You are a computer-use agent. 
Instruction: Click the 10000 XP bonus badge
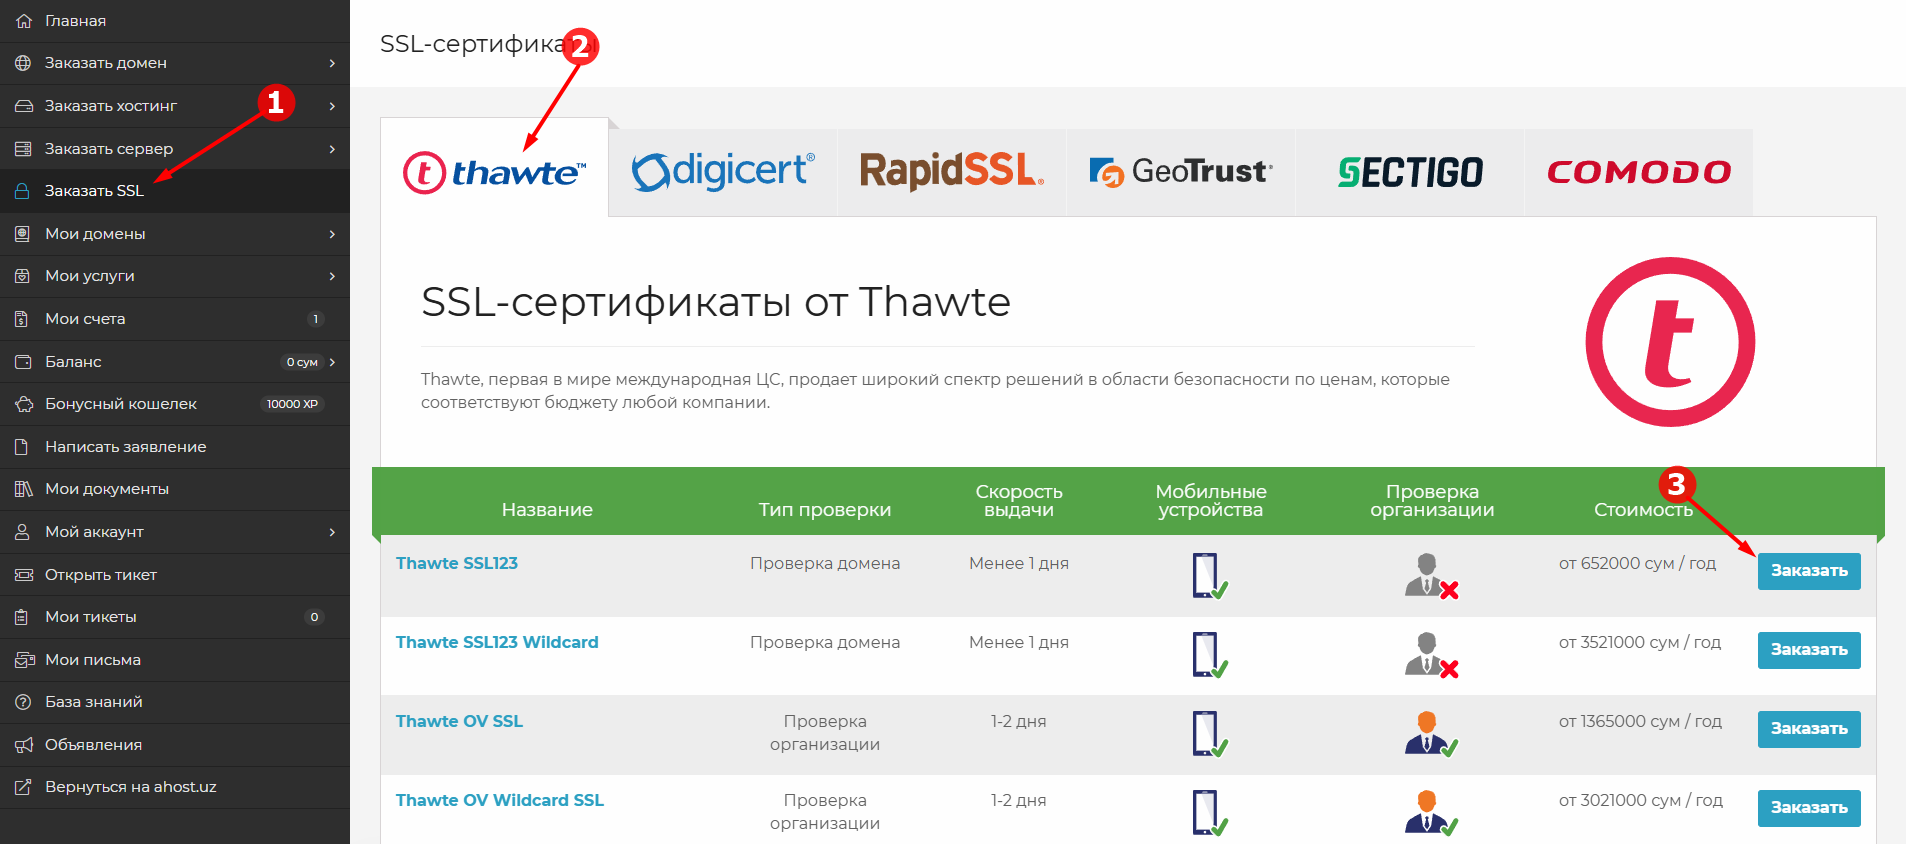click(292, 404)
